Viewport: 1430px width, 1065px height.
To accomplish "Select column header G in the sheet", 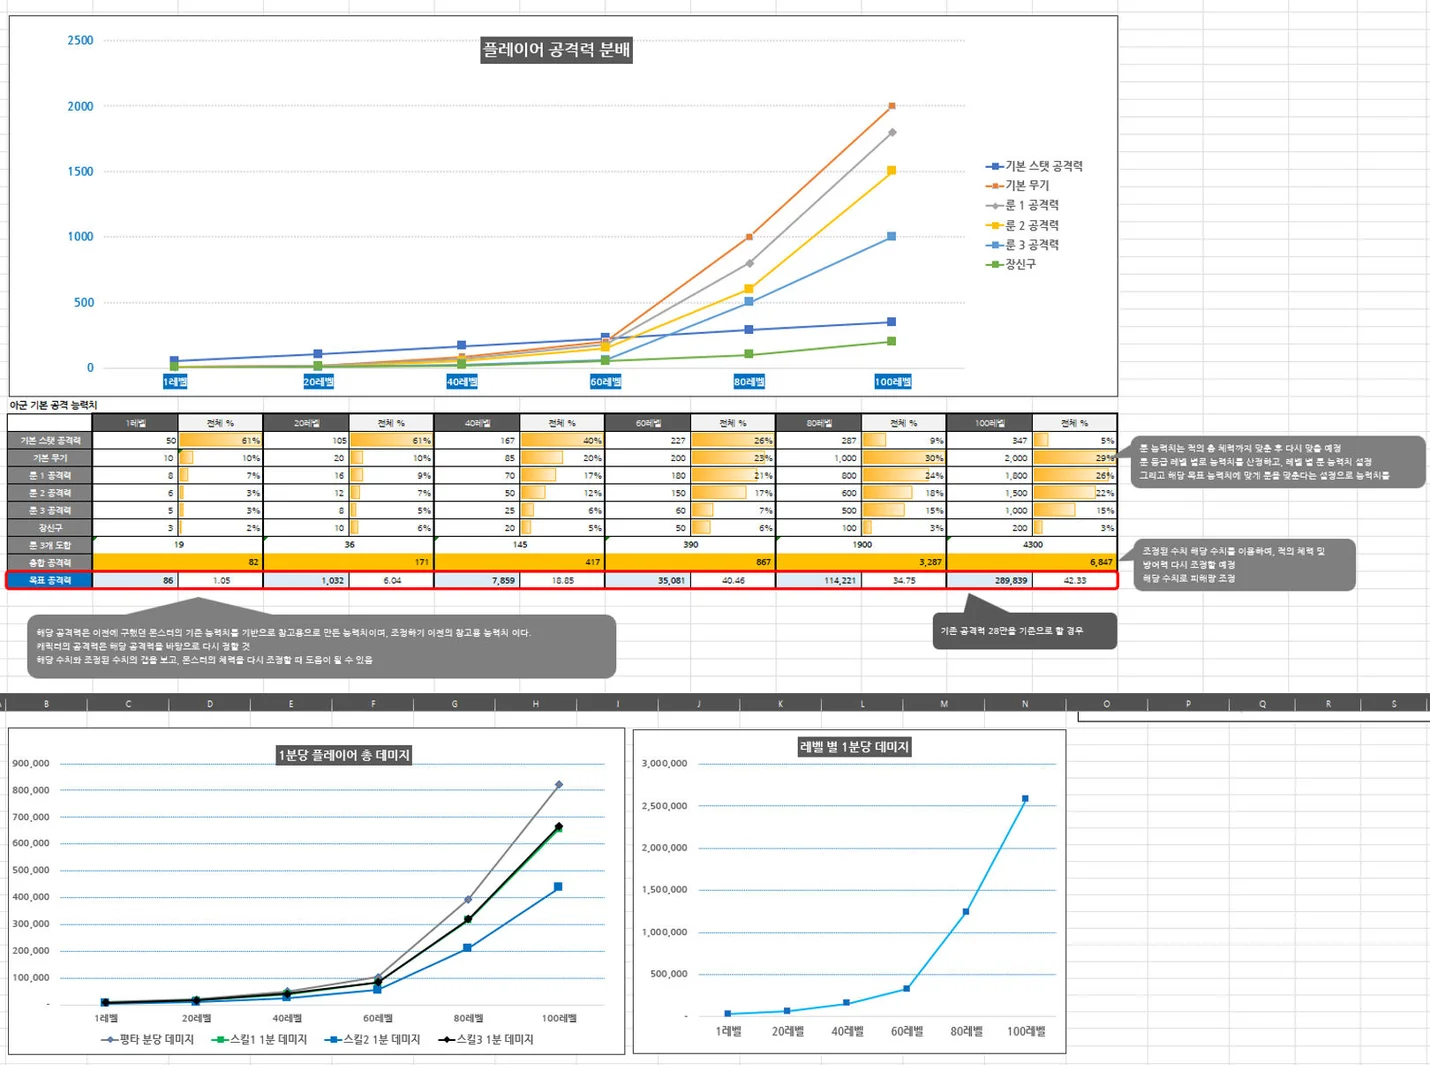I will (x=455, y=704).
